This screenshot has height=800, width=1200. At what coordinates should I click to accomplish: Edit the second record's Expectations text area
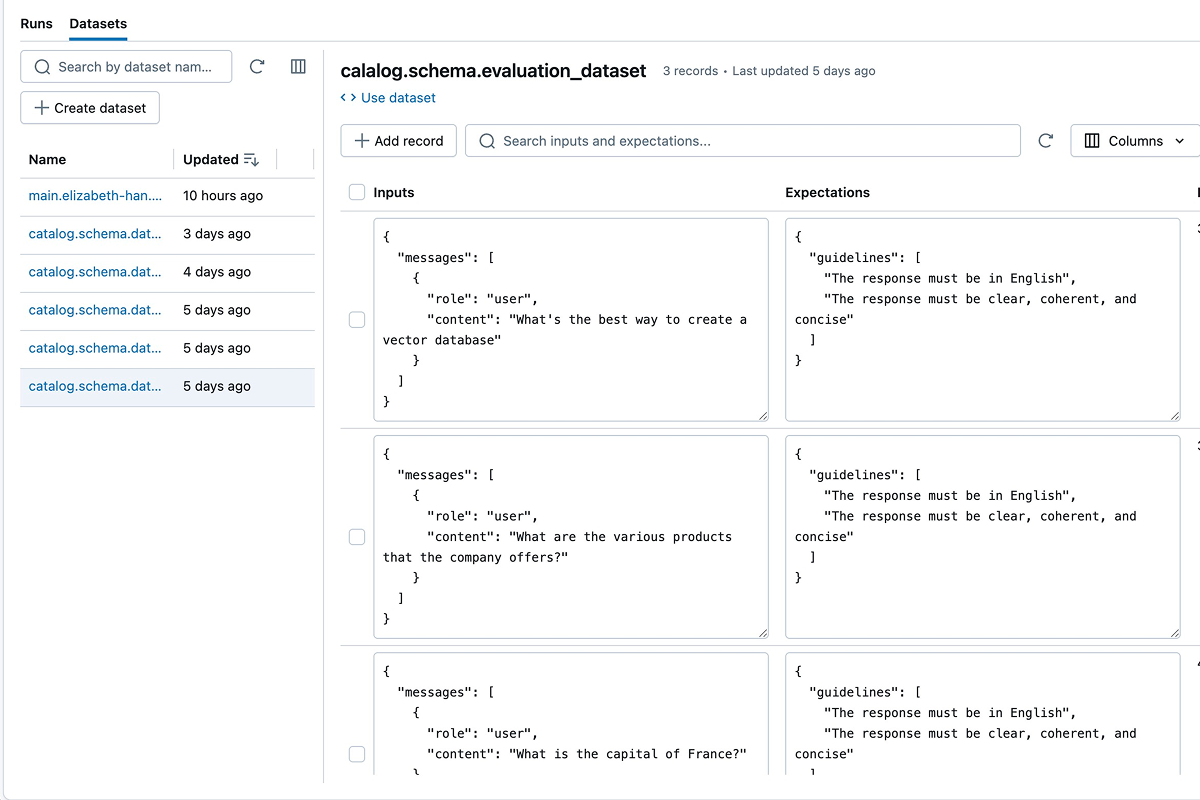coord(983,537)
